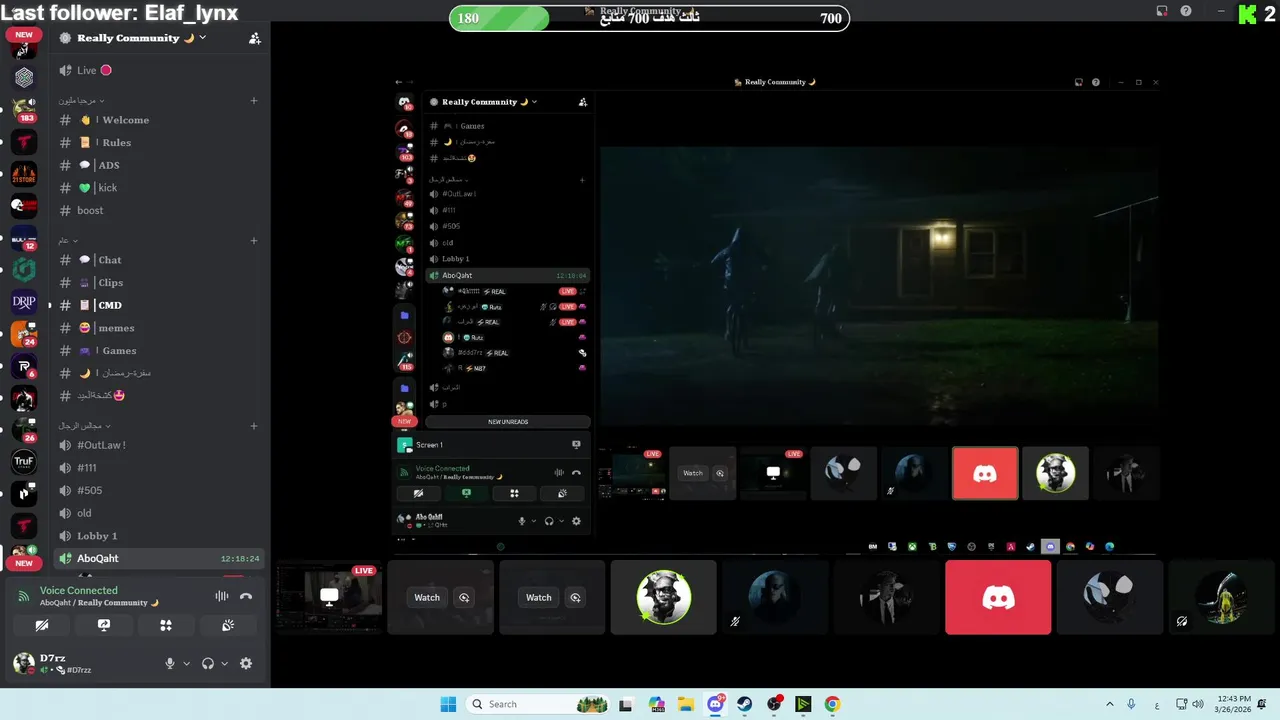
Task: Disconnect from voice with the hang-up icon
Action: pos(246,596)
